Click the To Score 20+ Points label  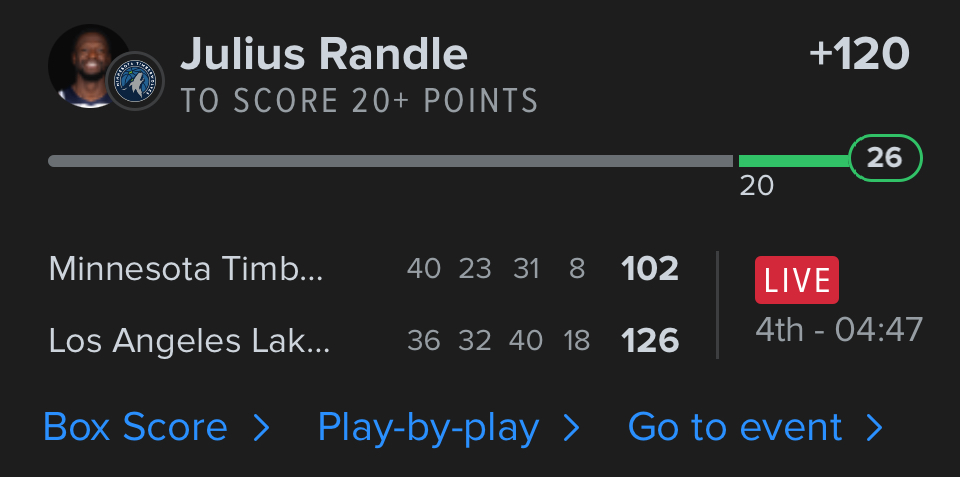(359, 101)
